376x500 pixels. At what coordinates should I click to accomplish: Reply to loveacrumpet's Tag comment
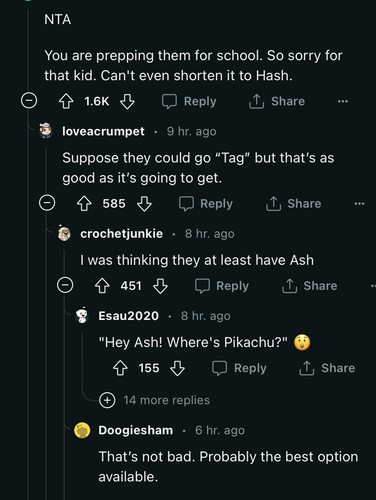coord(206,204)
